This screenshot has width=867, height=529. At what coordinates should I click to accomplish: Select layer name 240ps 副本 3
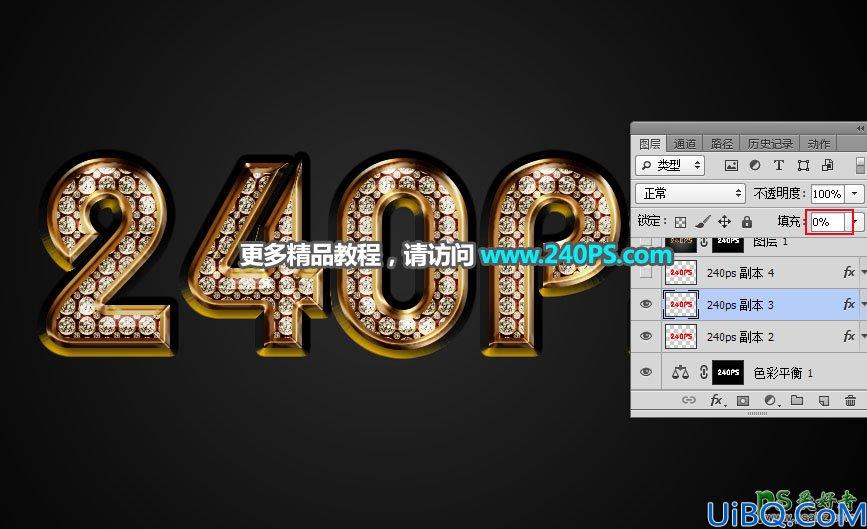pos(740,305)
